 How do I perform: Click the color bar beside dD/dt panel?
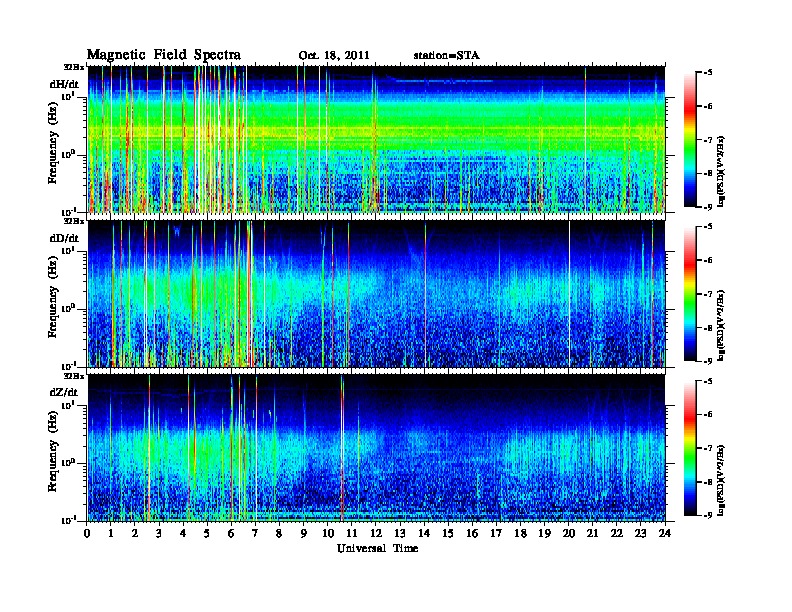coord(690,294)
